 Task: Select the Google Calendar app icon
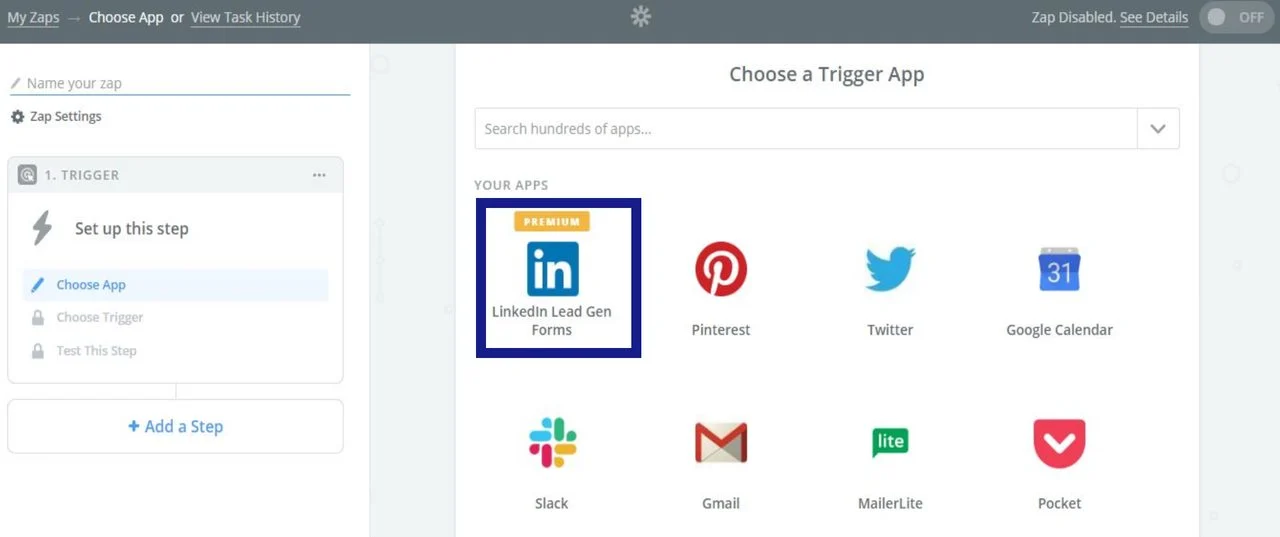coord(1059,269)
